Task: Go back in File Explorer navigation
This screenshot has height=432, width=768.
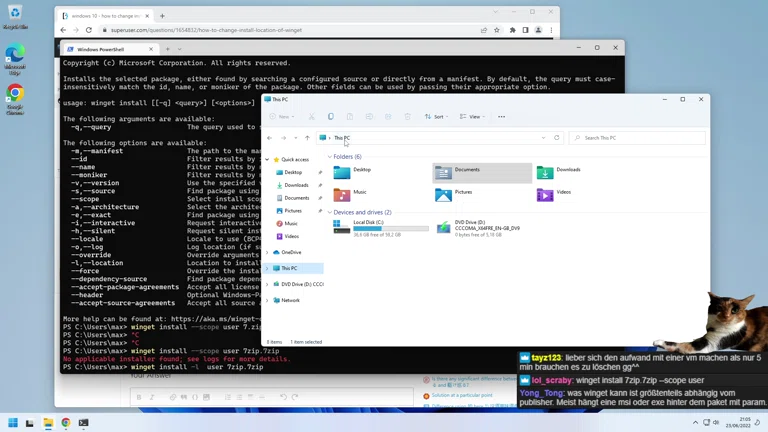Action: [269, 138]
